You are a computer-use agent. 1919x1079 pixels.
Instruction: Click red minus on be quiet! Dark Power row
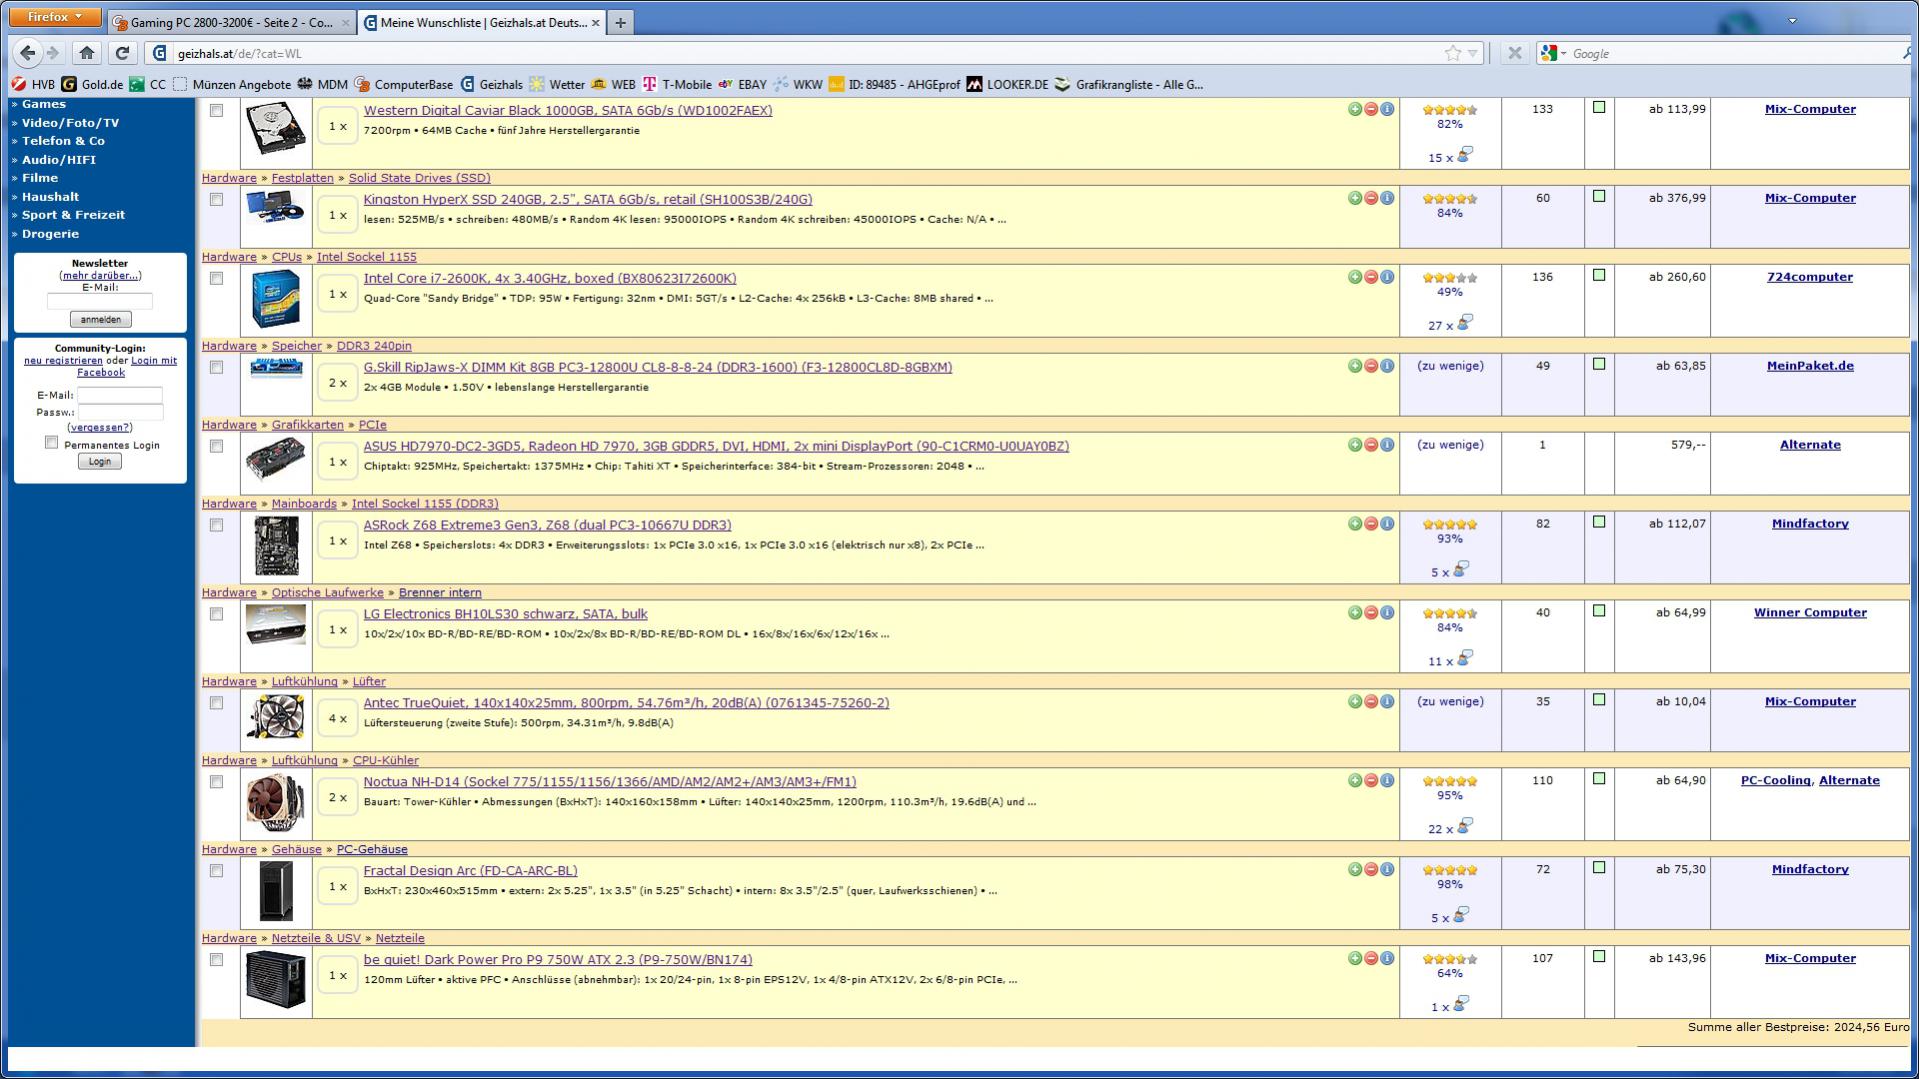tap(1371, 958)
